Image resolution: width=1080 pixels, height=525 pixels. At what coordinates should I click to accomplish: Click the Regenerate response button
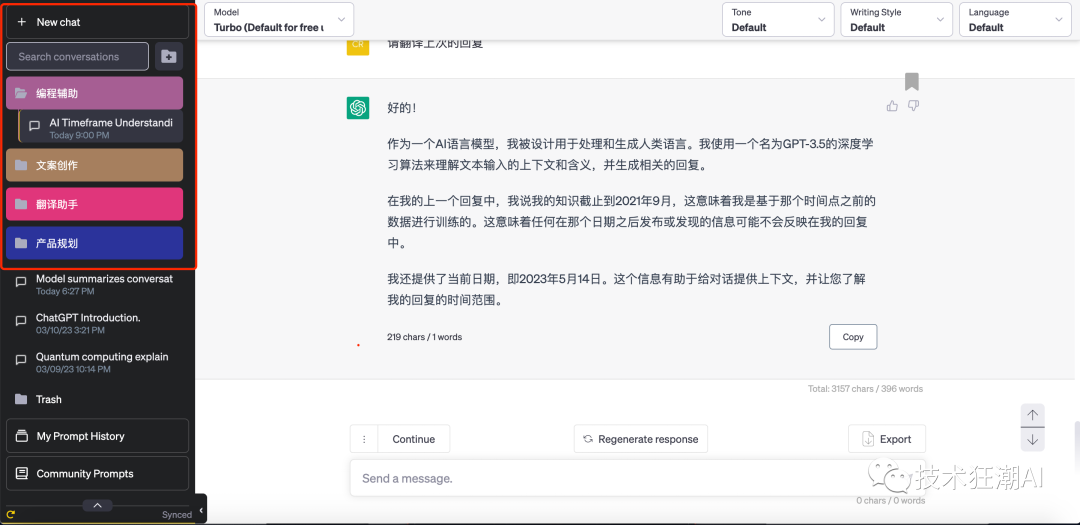point(641,439)
